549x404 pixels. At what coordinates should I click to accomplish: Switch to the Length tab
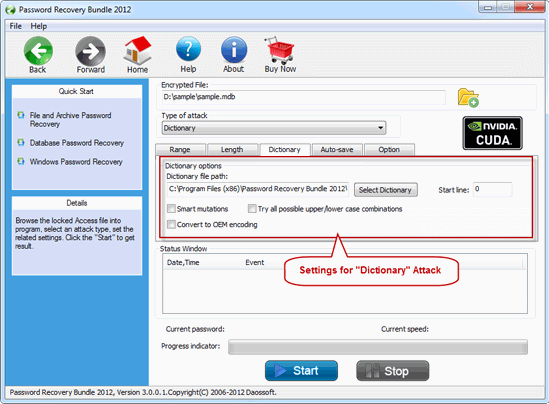[x=232, y=149]
